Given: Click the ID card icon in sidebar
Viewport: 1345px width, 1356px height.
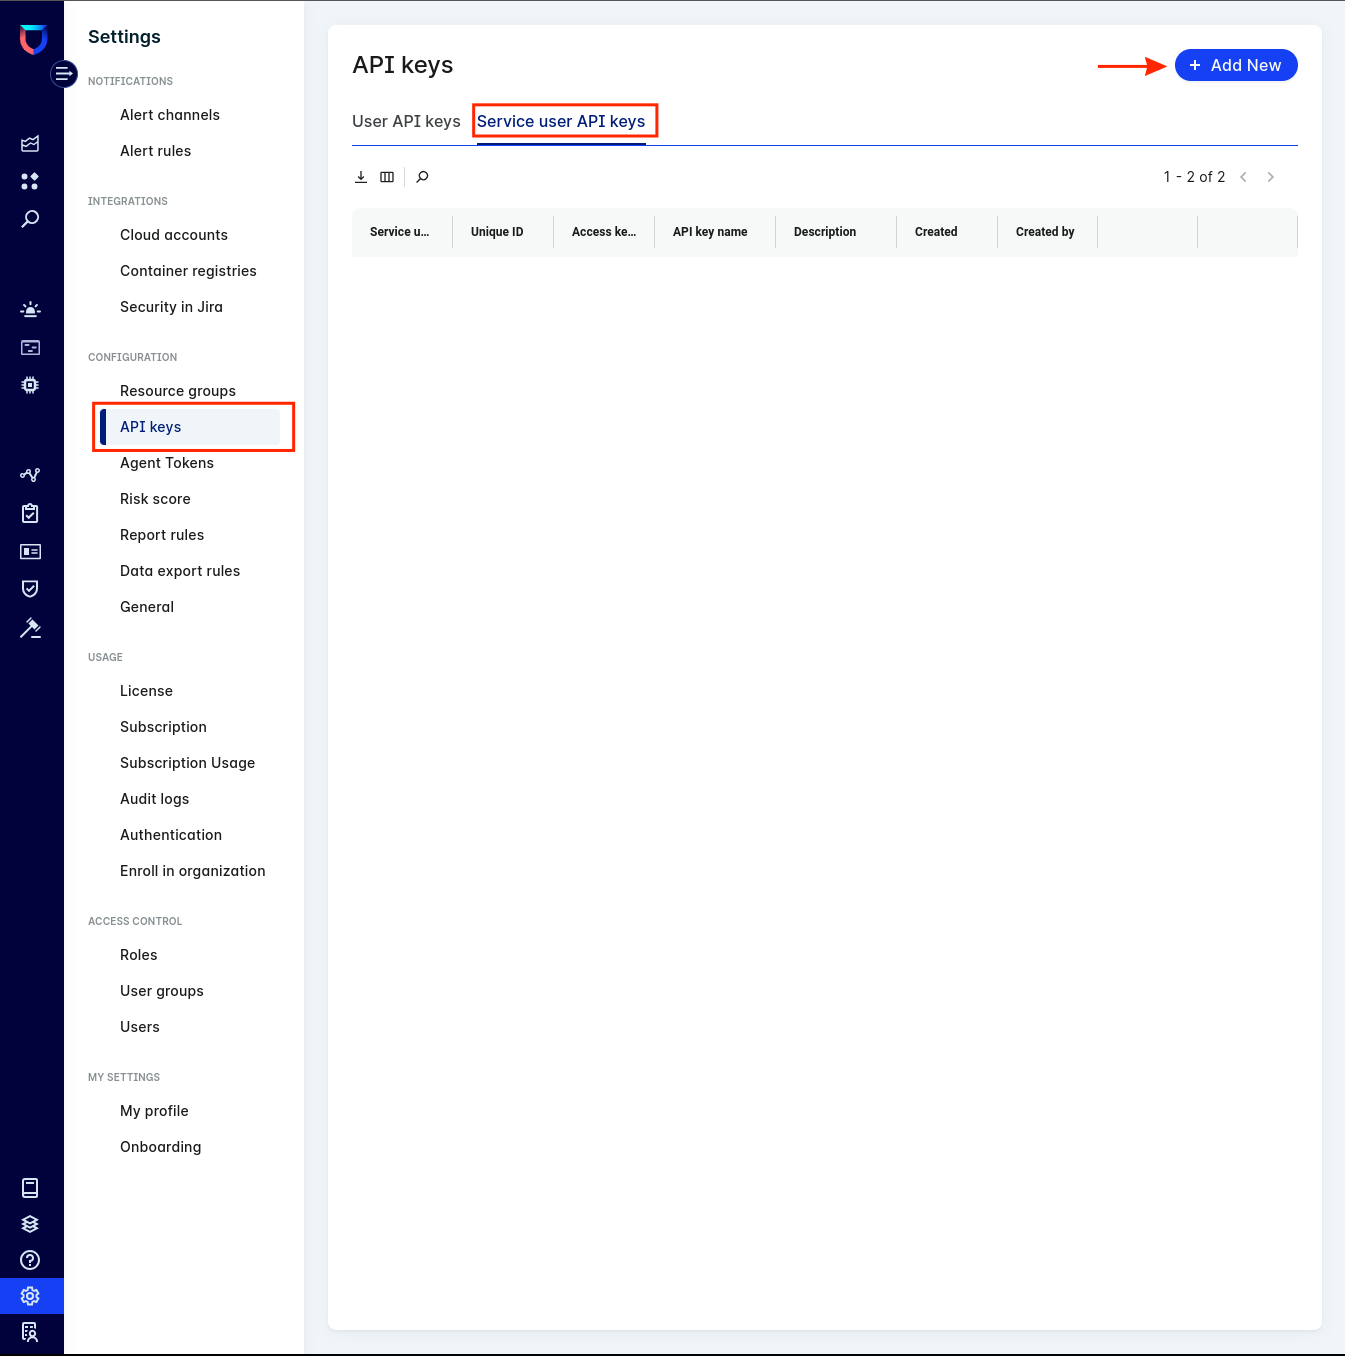Looking at the screenshot, I should pyautogui.click(x=30, y=551).
